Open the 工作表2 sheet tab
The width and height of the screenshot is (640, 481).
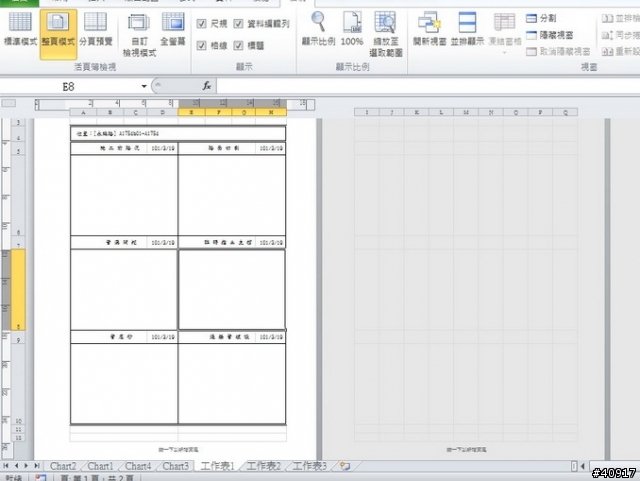264,466
